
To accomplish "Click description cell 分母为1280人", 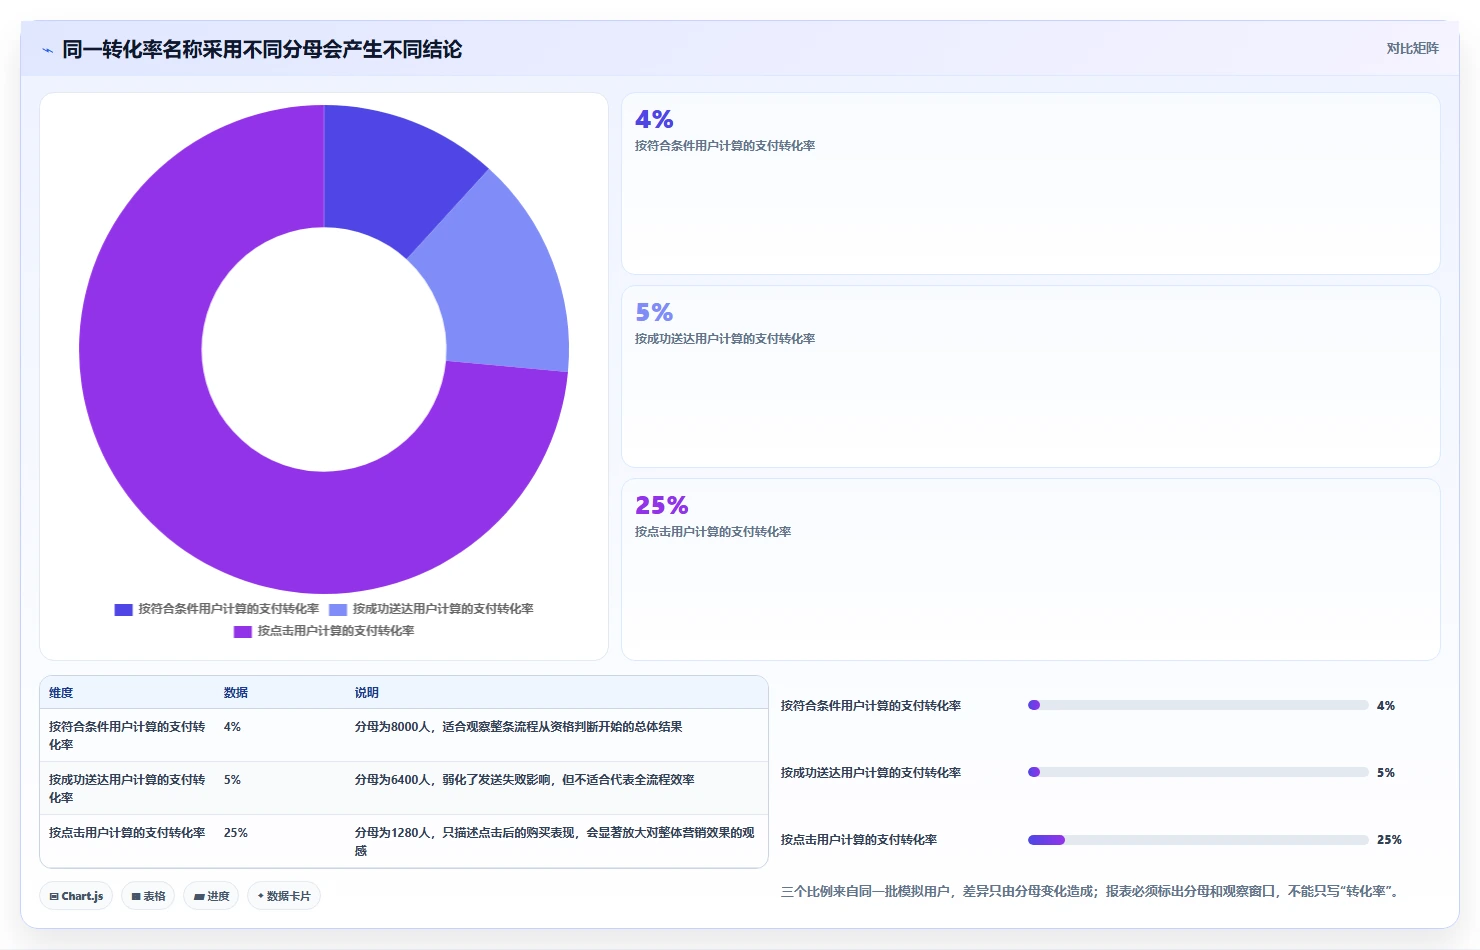I will (x=555, y=842).
